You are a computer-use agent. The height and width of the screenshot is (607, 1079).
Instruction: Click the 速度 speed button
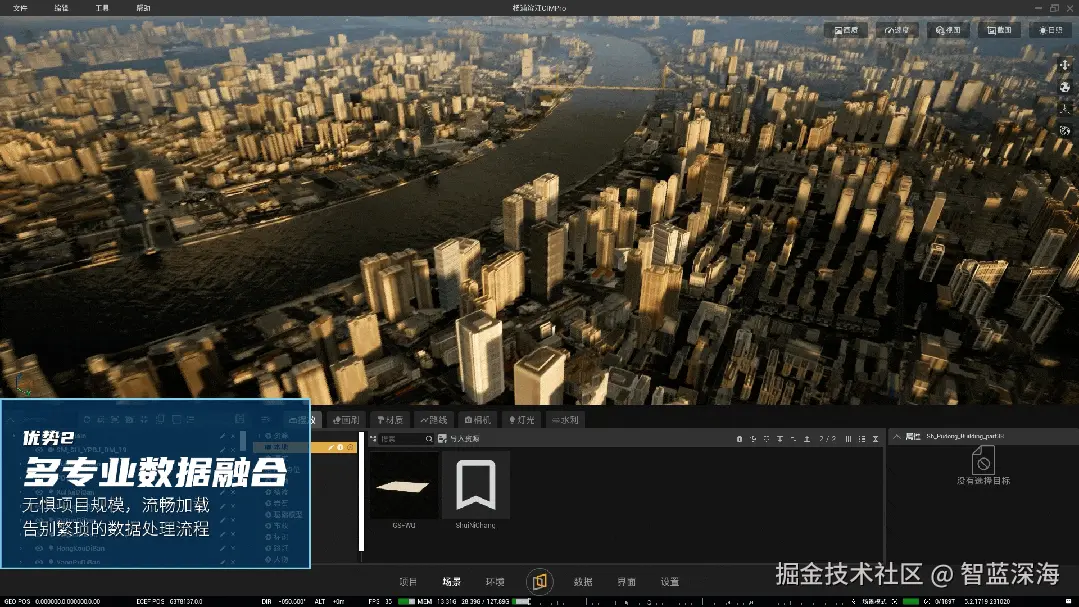pyautogui.click(x=897, y=30)
